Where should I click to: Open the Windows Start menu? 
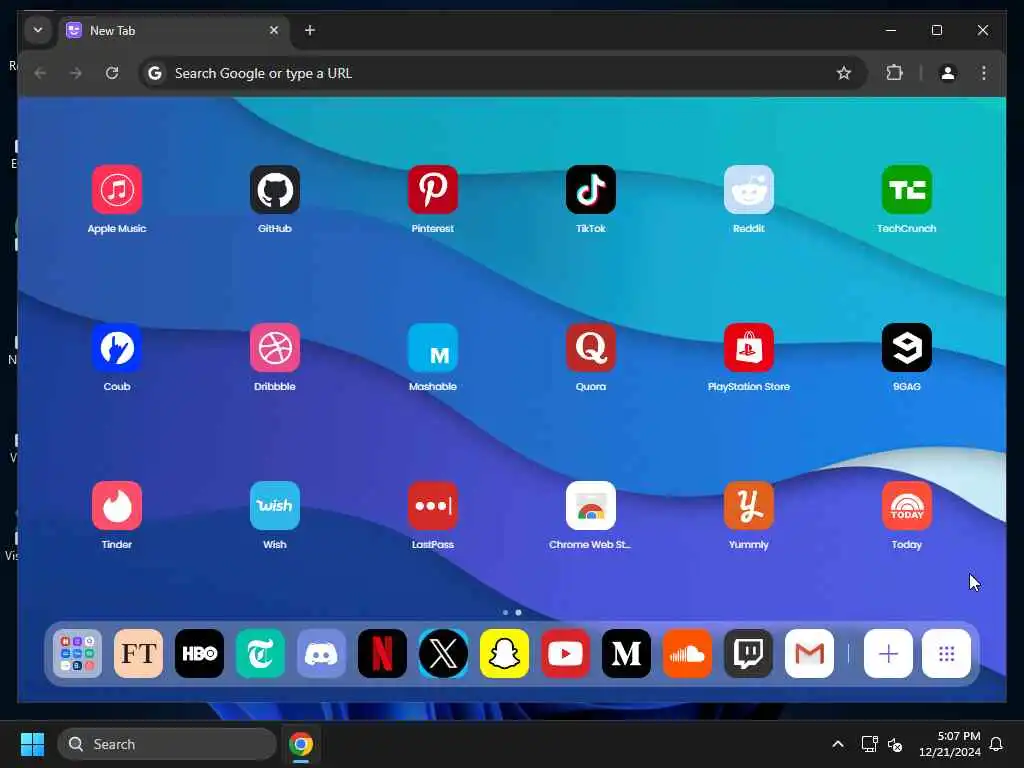[x=32, y=744]
